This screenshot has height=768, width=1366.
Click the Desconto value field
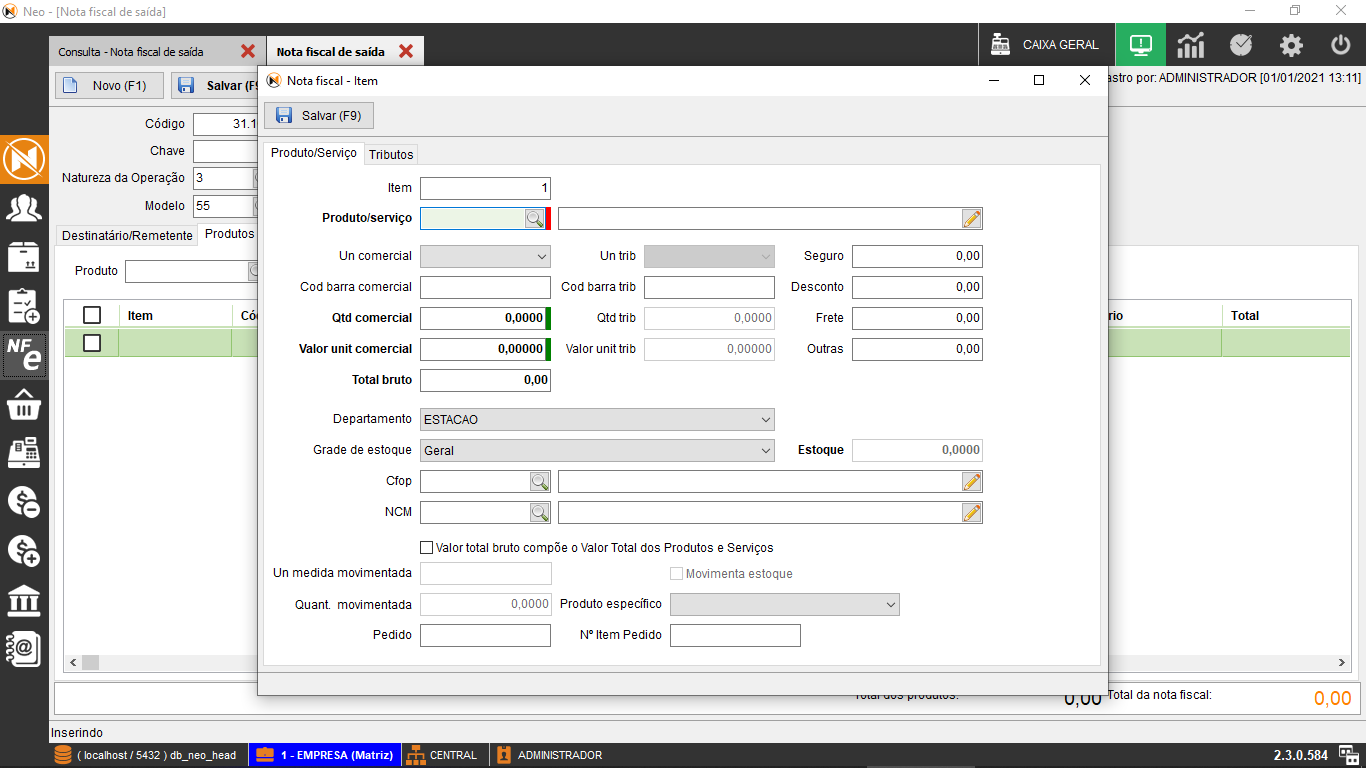point(917,287)
